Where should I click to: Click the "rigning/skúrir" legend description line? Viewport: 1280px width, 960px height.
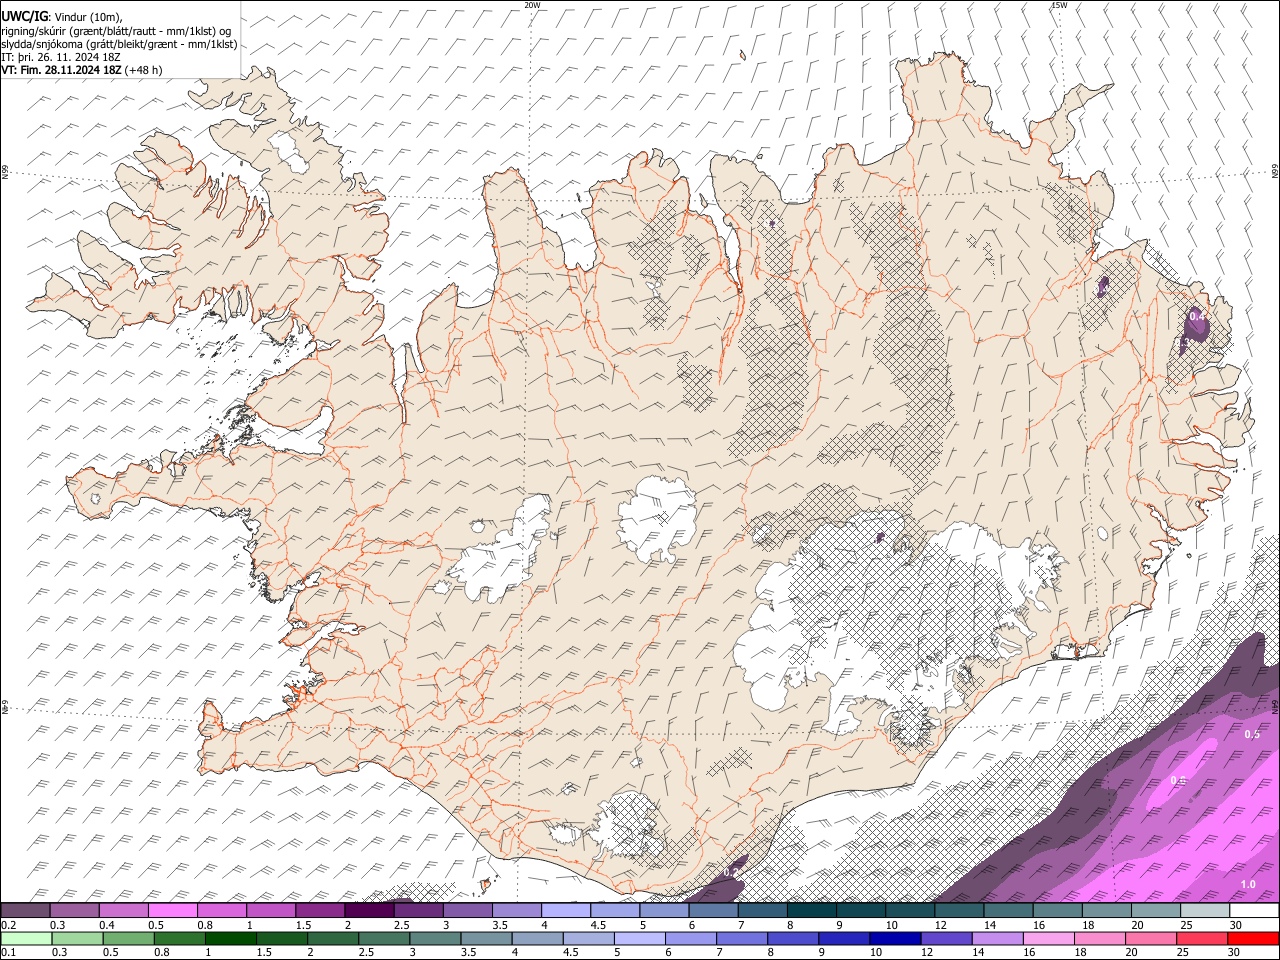116,31
